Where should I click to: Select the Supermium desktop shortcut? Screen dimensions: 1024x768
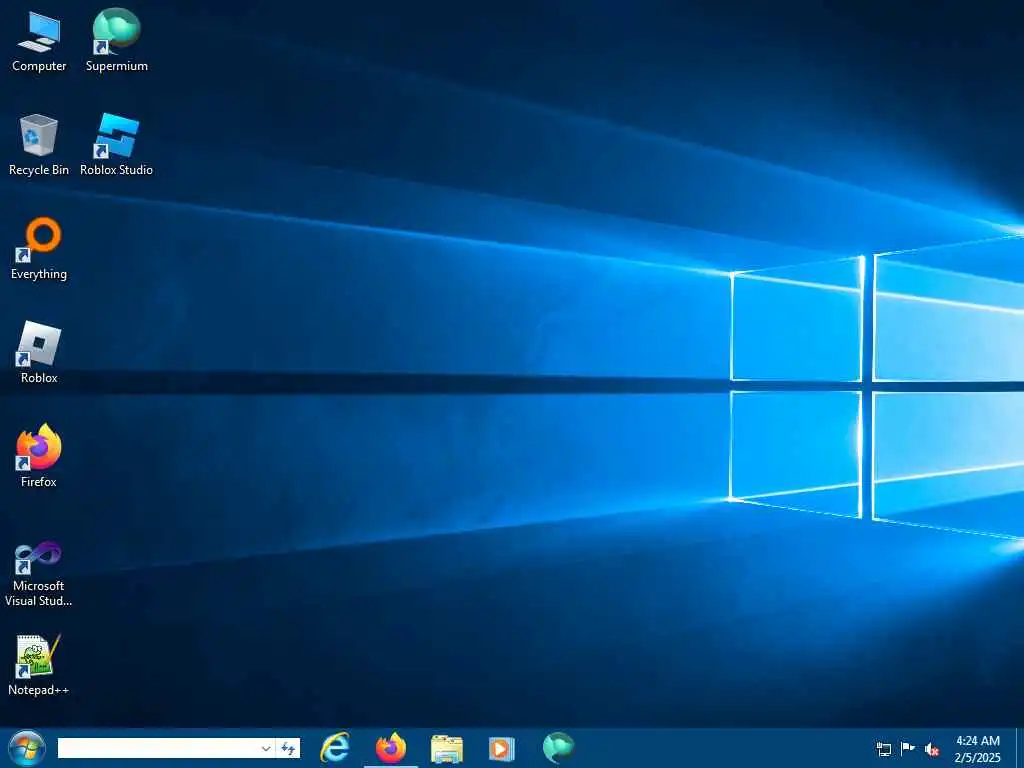116,40
